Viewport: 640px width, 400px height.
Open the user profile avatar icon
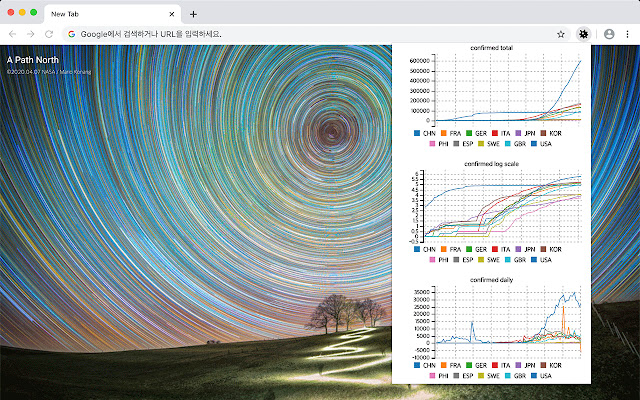pyautogui.click(x=609, y=34)
